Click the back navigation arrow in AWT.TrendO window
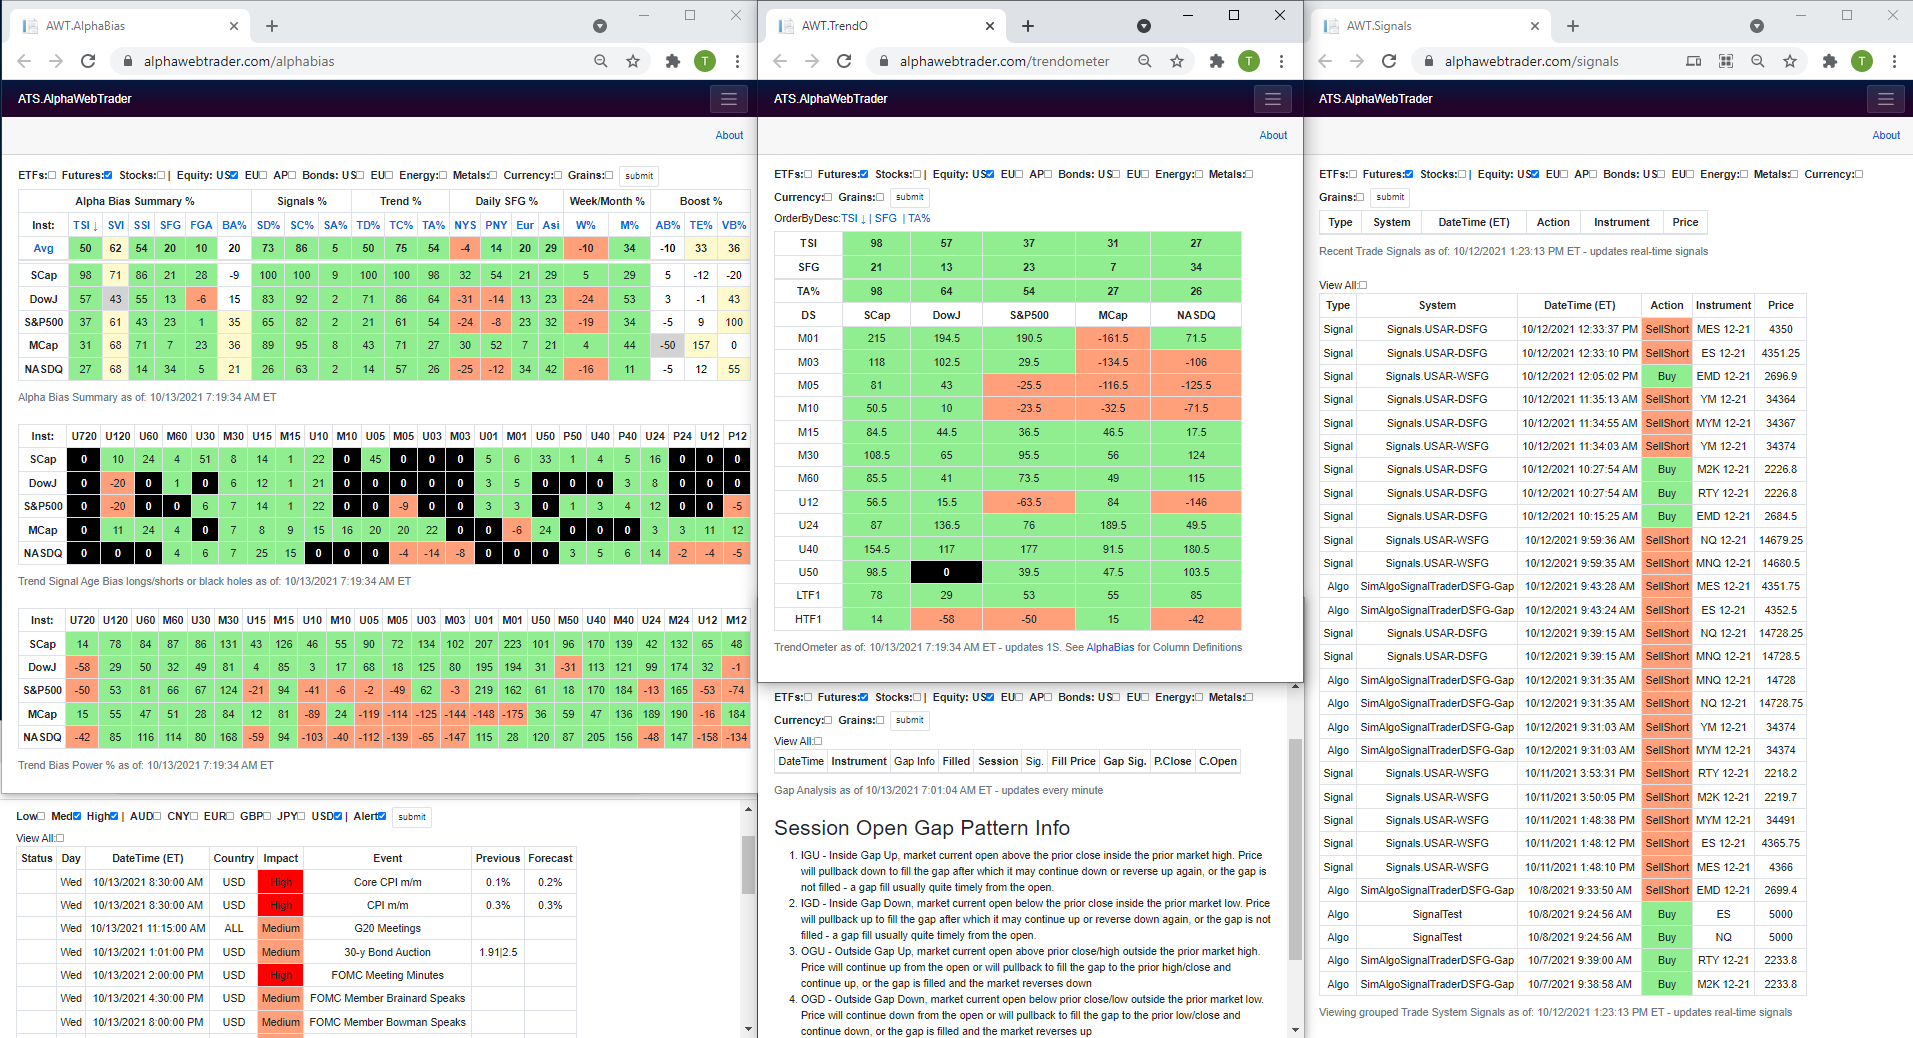Viewport: 1913px width, 1038px height. (x=779, y=61)
